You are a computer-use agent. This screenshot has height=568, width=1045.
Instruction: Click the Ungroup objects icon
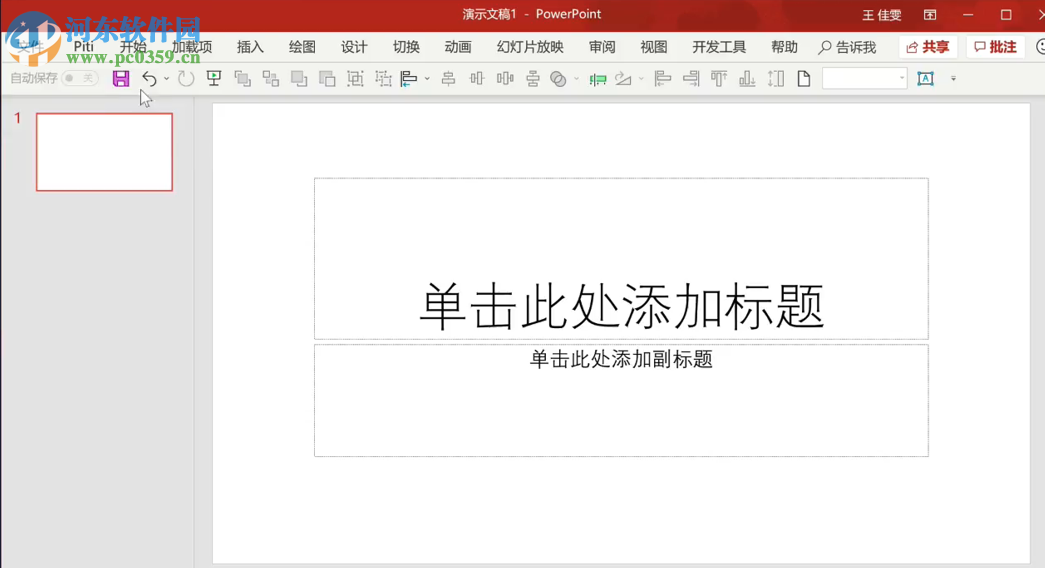(x=383, y=79)
